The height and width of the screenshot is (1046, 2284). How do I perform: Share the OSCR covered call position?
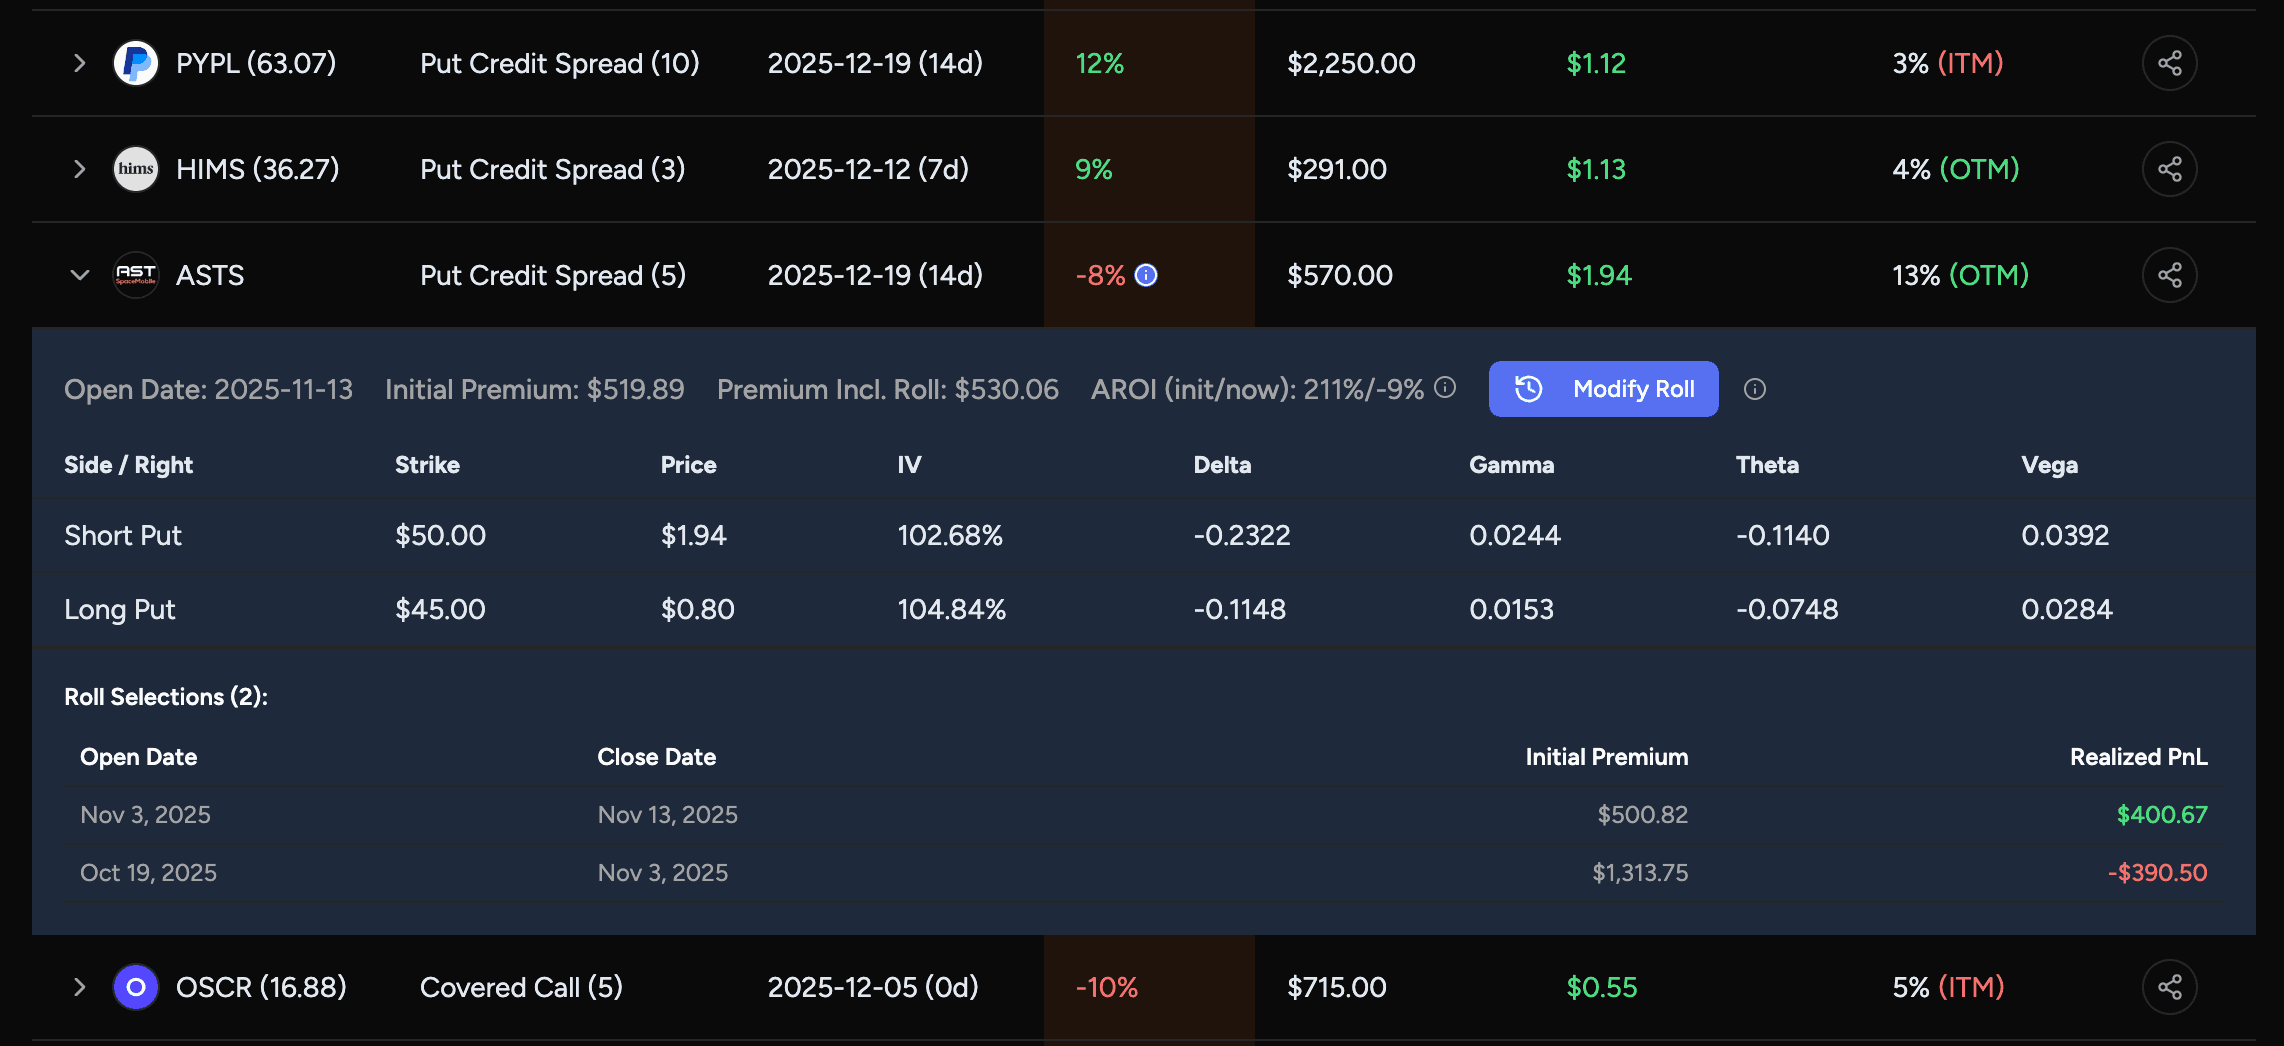2169,987
